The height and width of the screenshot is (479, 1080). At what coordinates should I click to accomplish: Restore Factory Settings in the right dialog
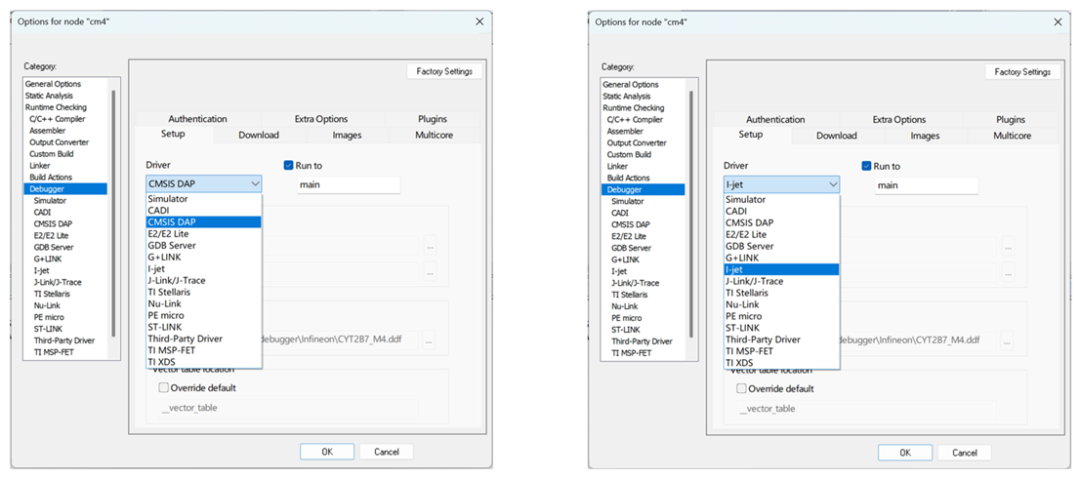(1023, 72)
